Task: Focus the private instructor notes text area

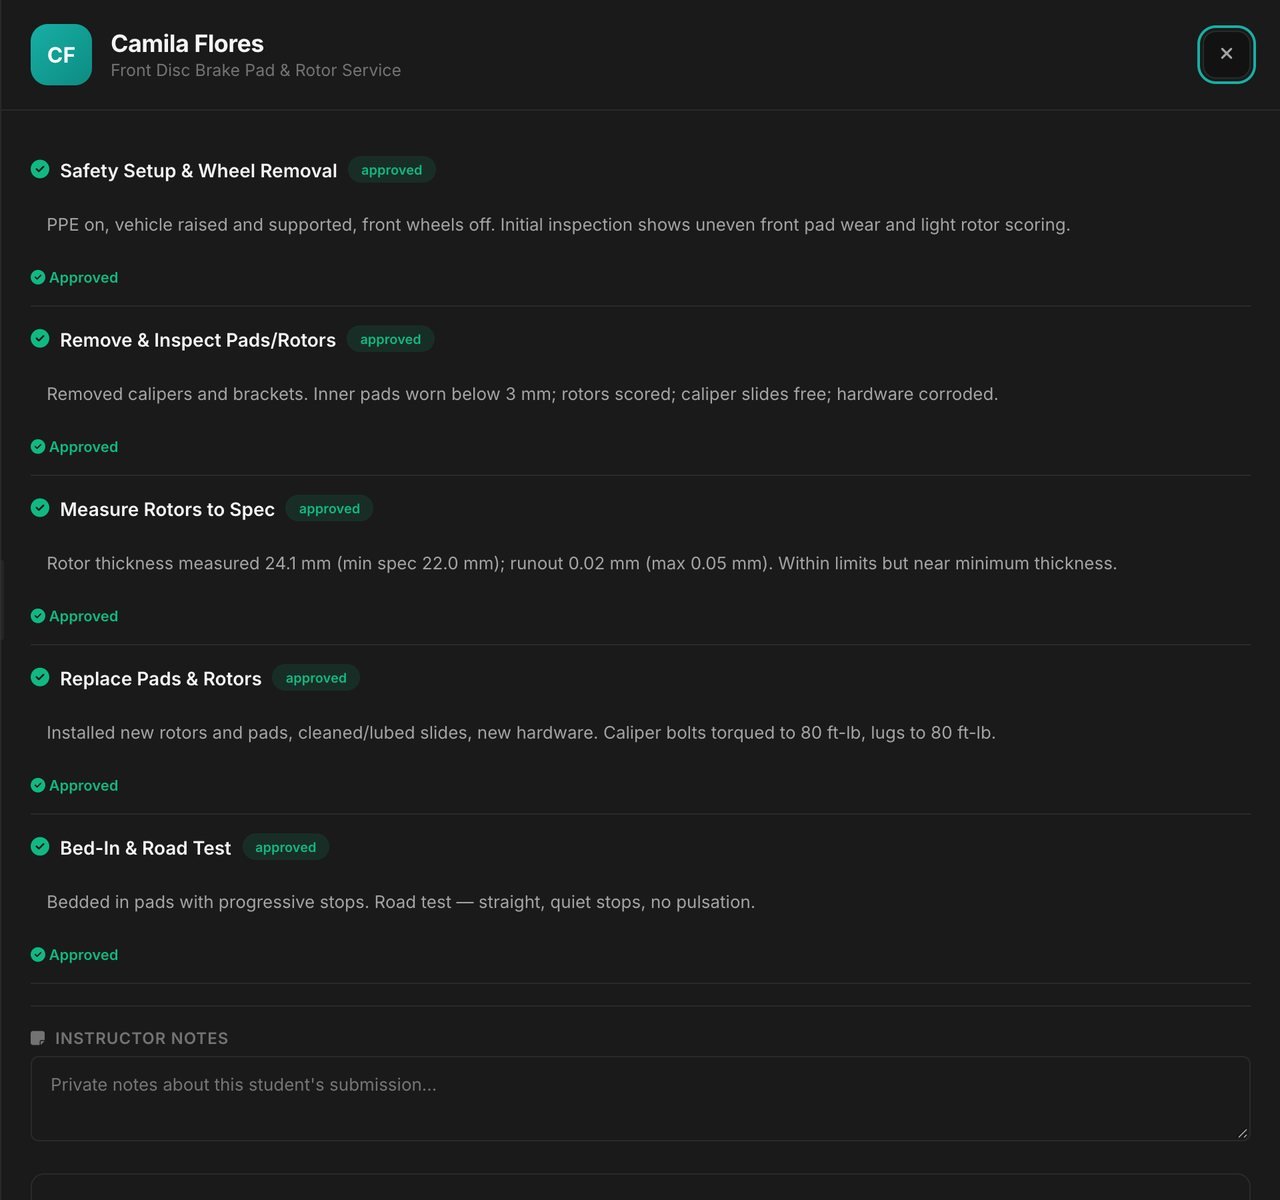Action: pos(640,1098)
